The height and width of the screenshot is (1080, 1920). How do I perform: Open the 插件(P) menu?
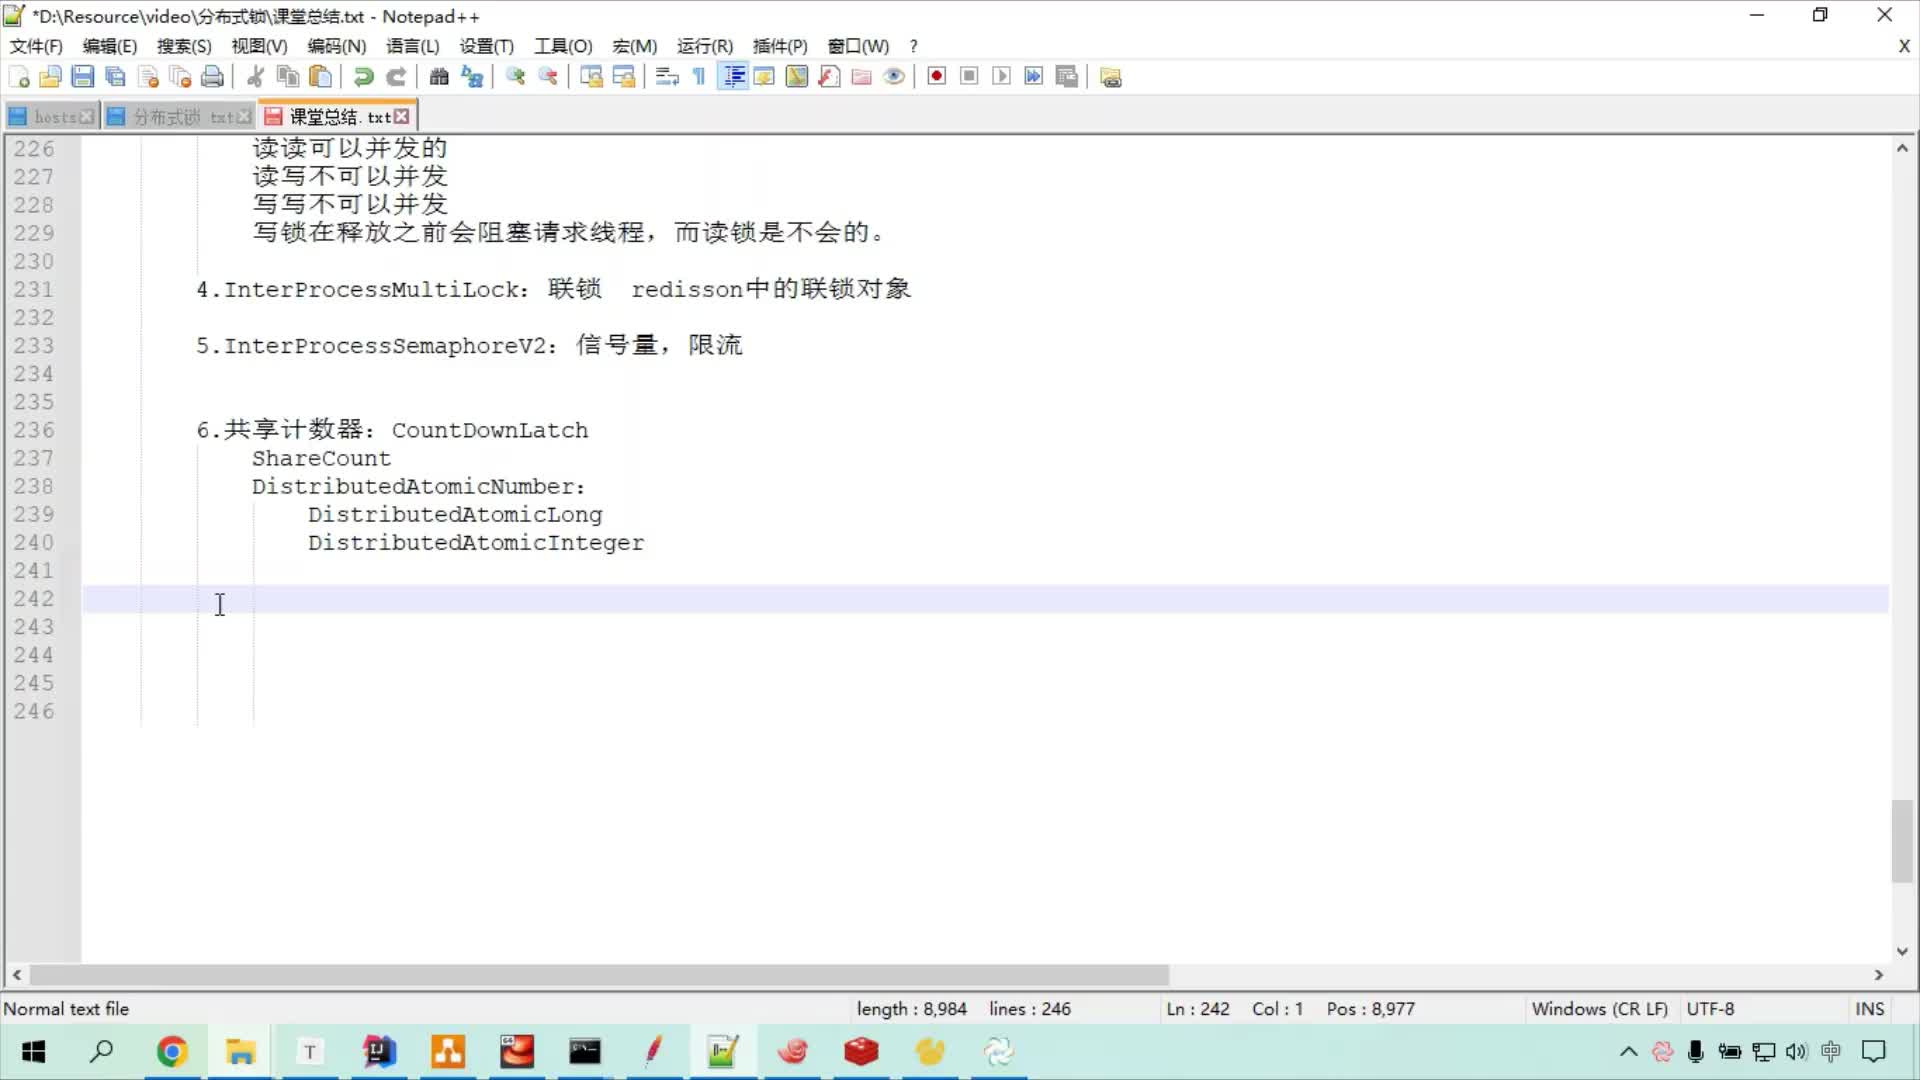780,46
